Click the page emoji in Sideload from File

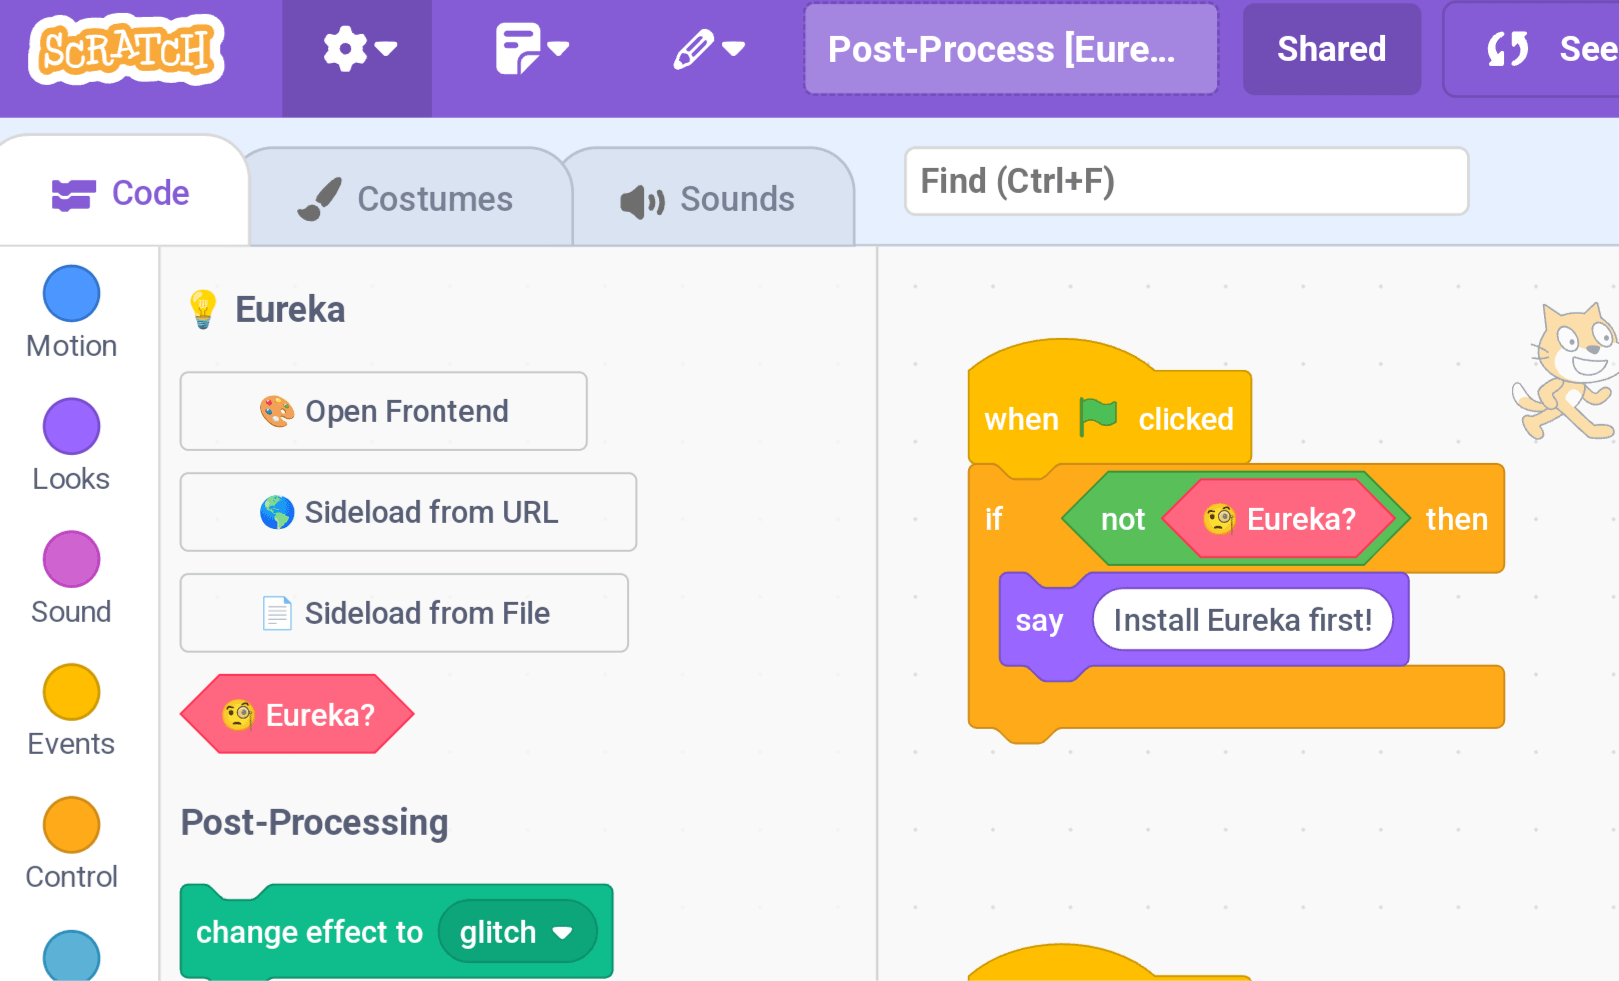click(277, 613)
